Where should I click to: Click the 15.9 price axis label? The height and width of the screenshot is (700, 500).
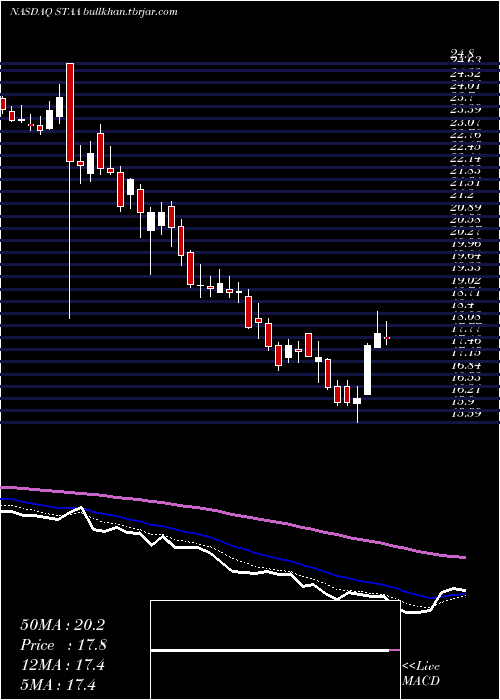coord(462,402)
